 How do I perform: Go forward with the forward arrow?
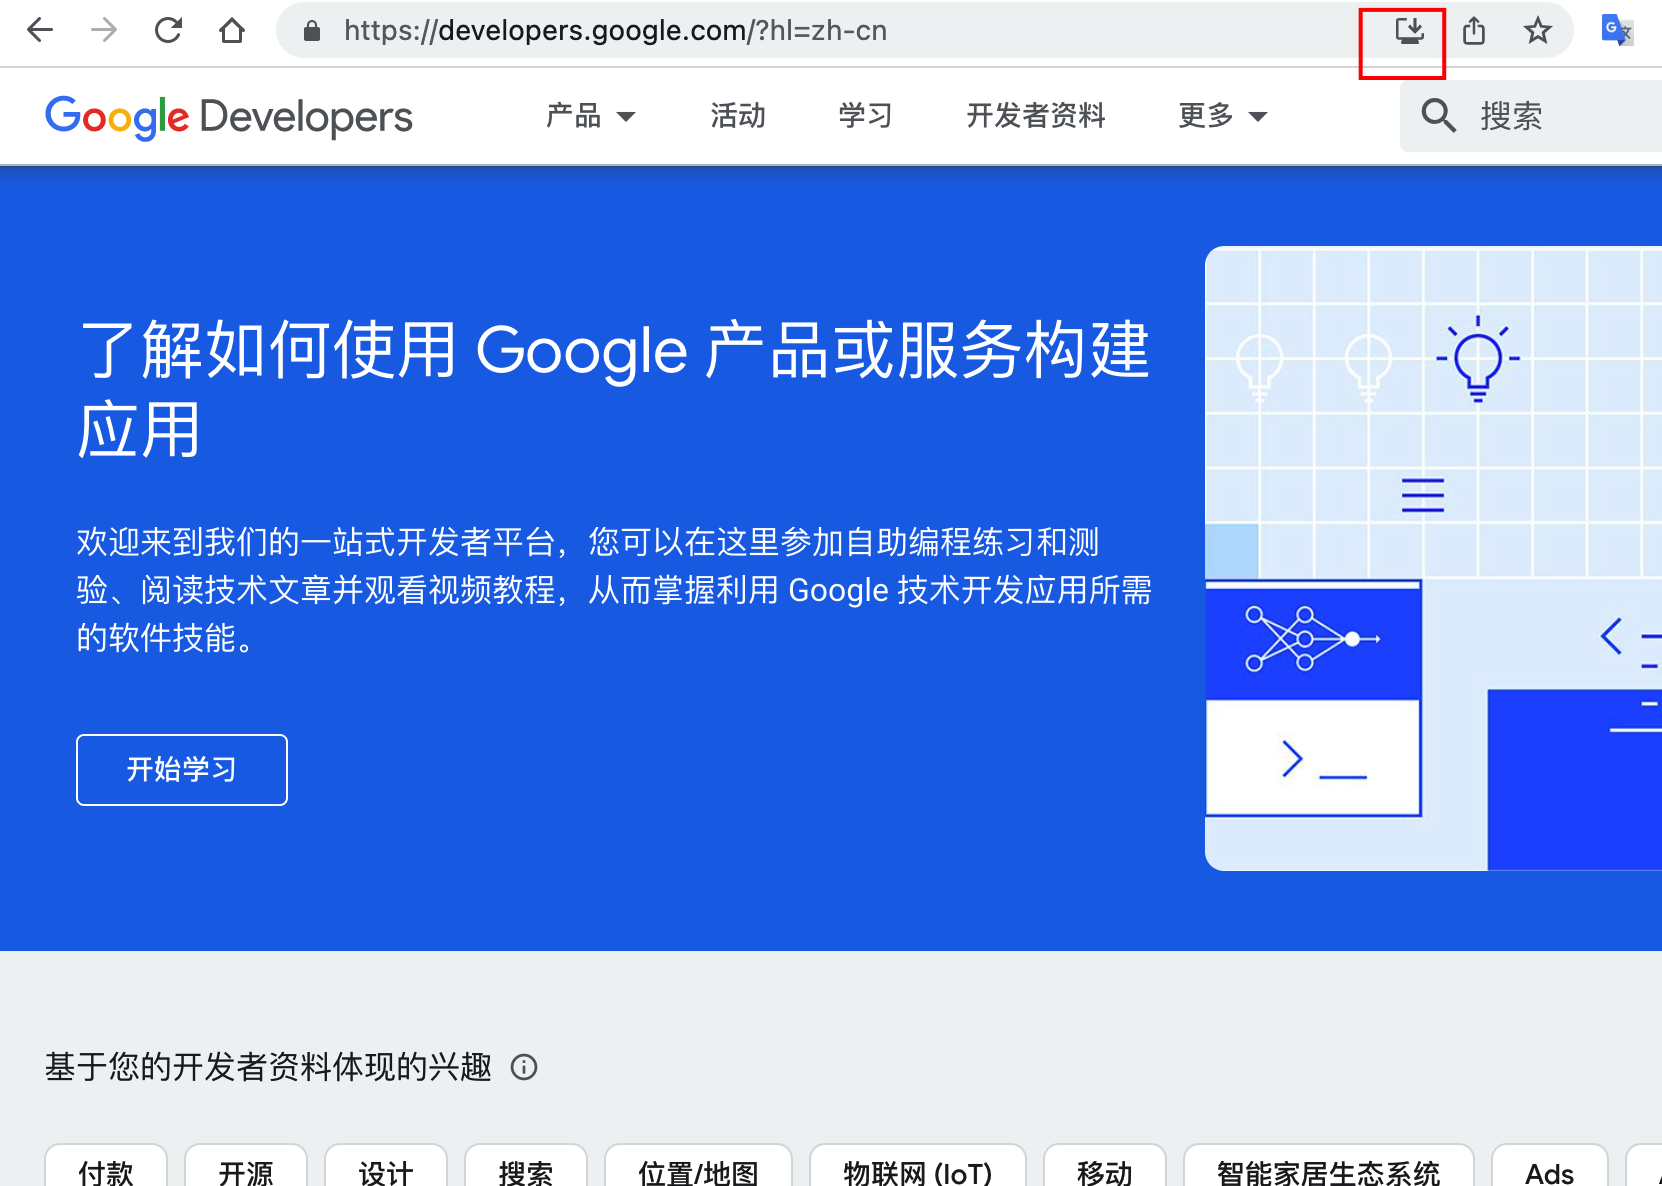pyautogui.click(x=104, y=30)
